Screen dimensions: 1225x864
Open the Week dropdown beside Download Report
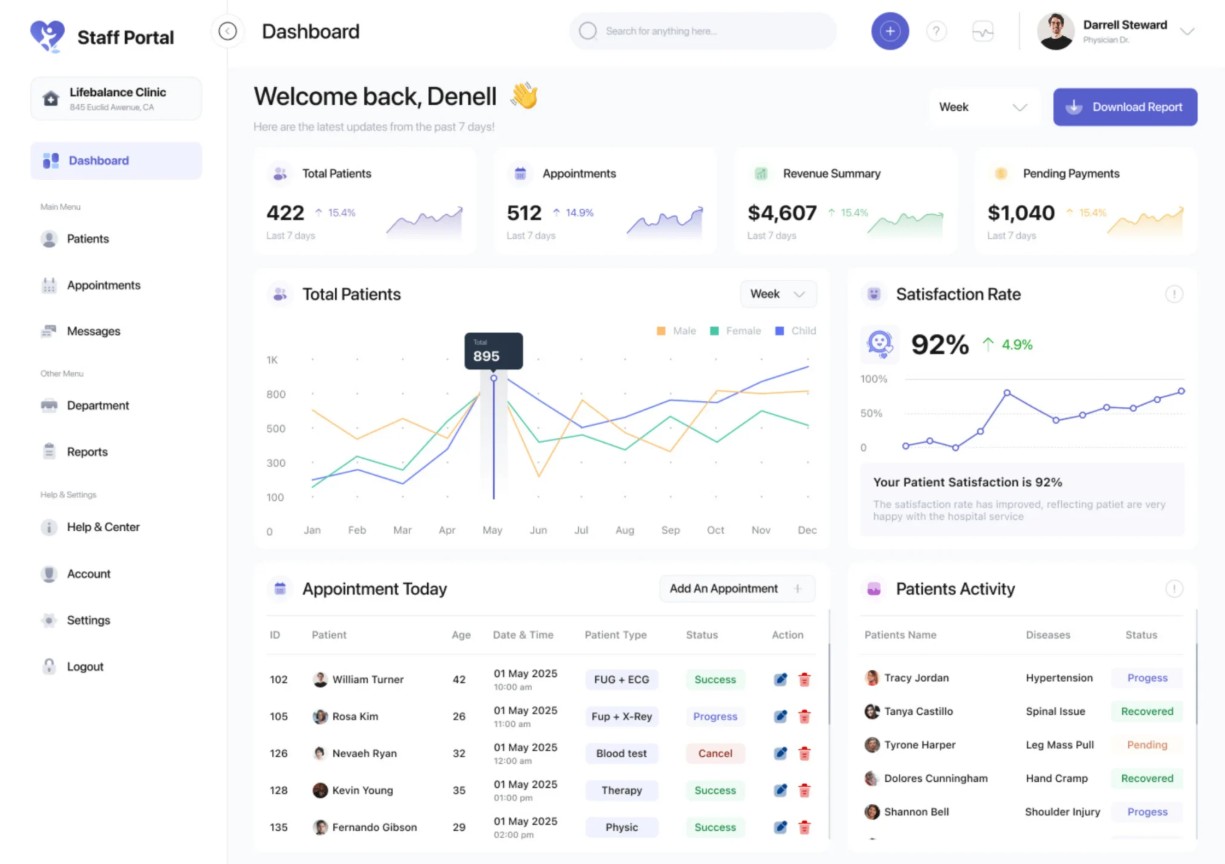[983, 107]
